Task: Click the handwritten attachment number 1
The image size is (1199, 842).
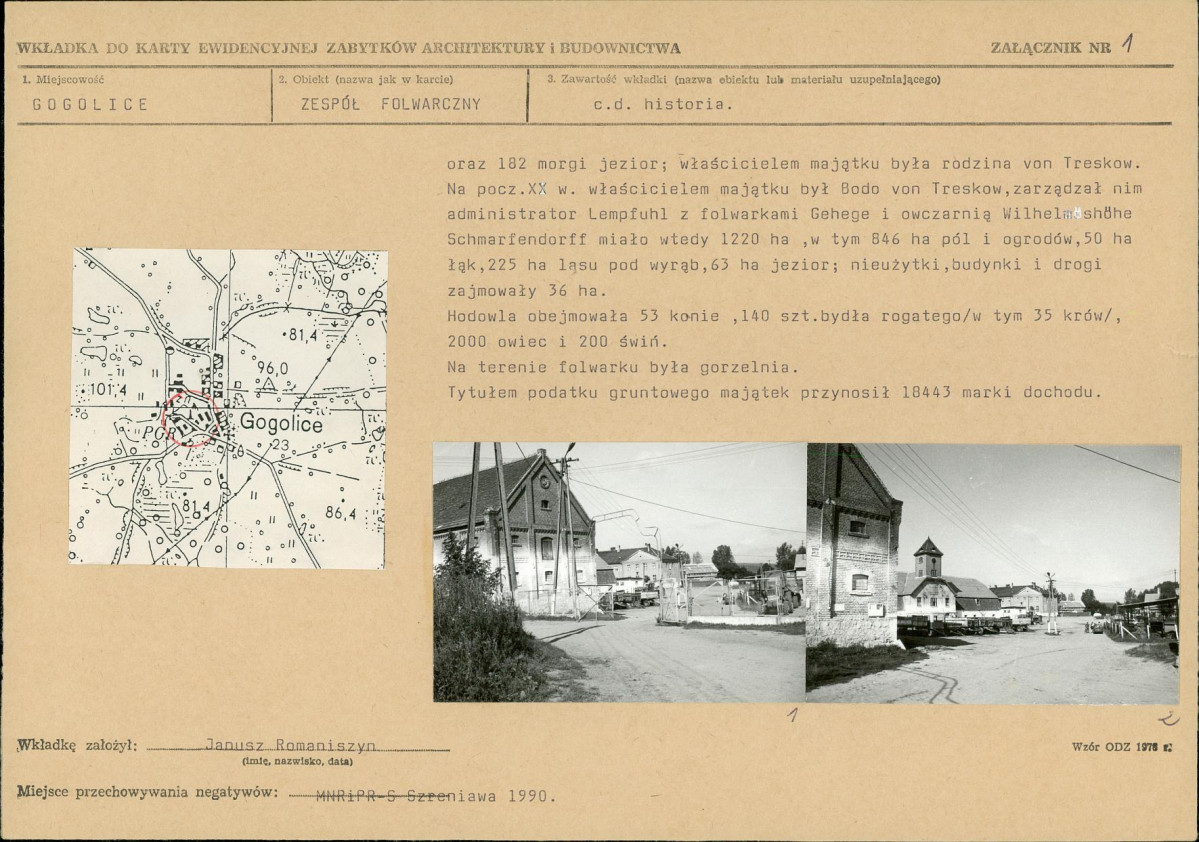Action: click(x=1127, y=43)
